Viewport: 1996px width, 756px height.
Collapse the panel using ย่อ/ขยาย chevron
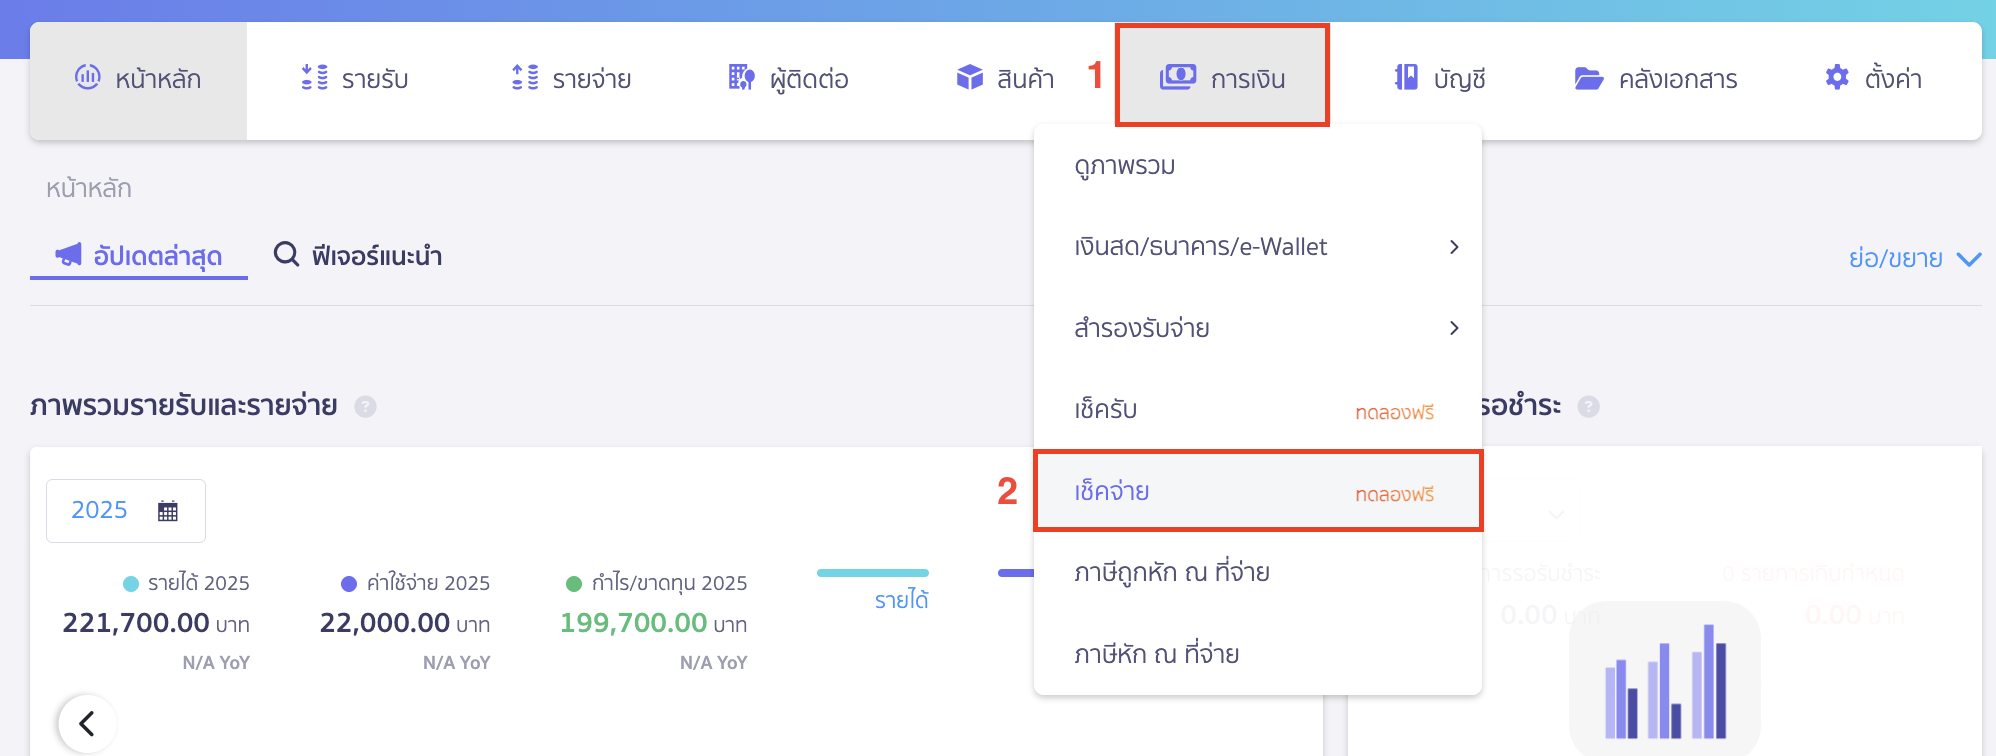click(1971, 258)
